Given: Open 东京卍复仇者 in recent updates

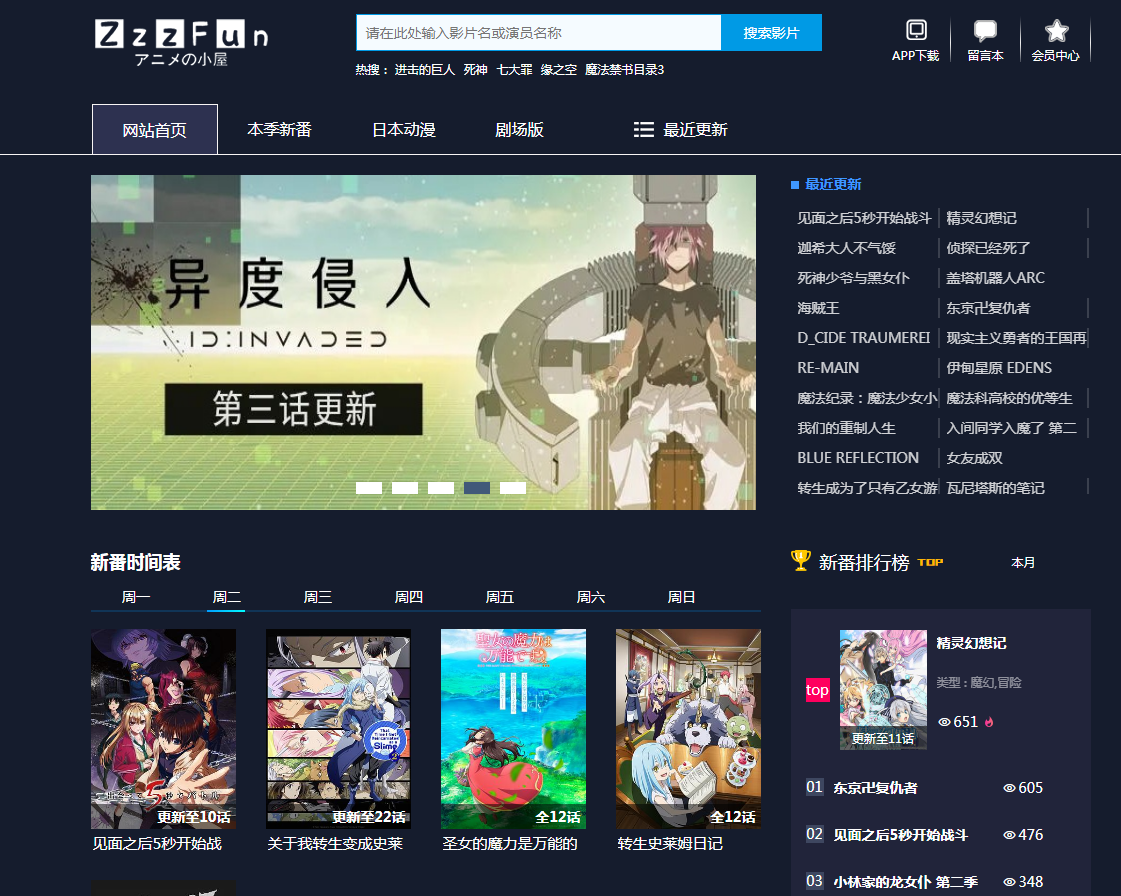Looking at the screenshot, I should (988, 308).
